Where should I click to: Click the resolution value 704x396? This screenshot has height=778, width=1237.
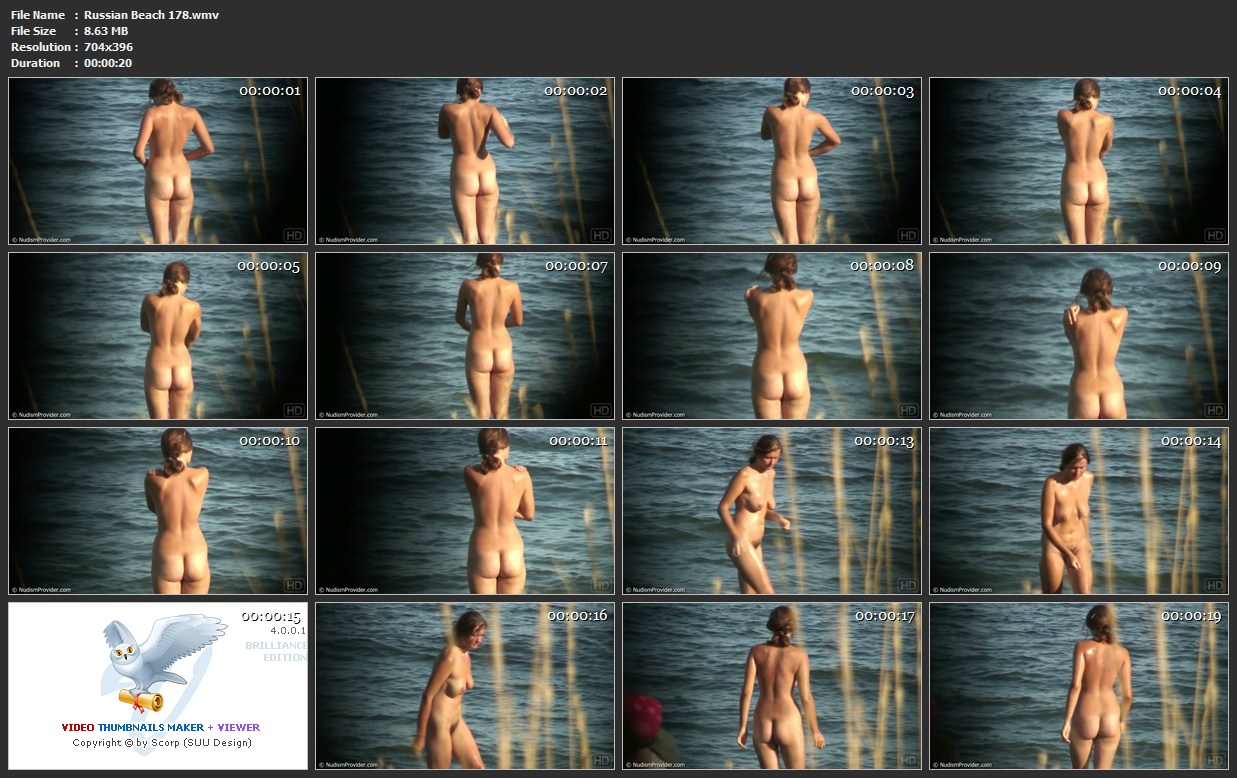[x=108, y=47]
